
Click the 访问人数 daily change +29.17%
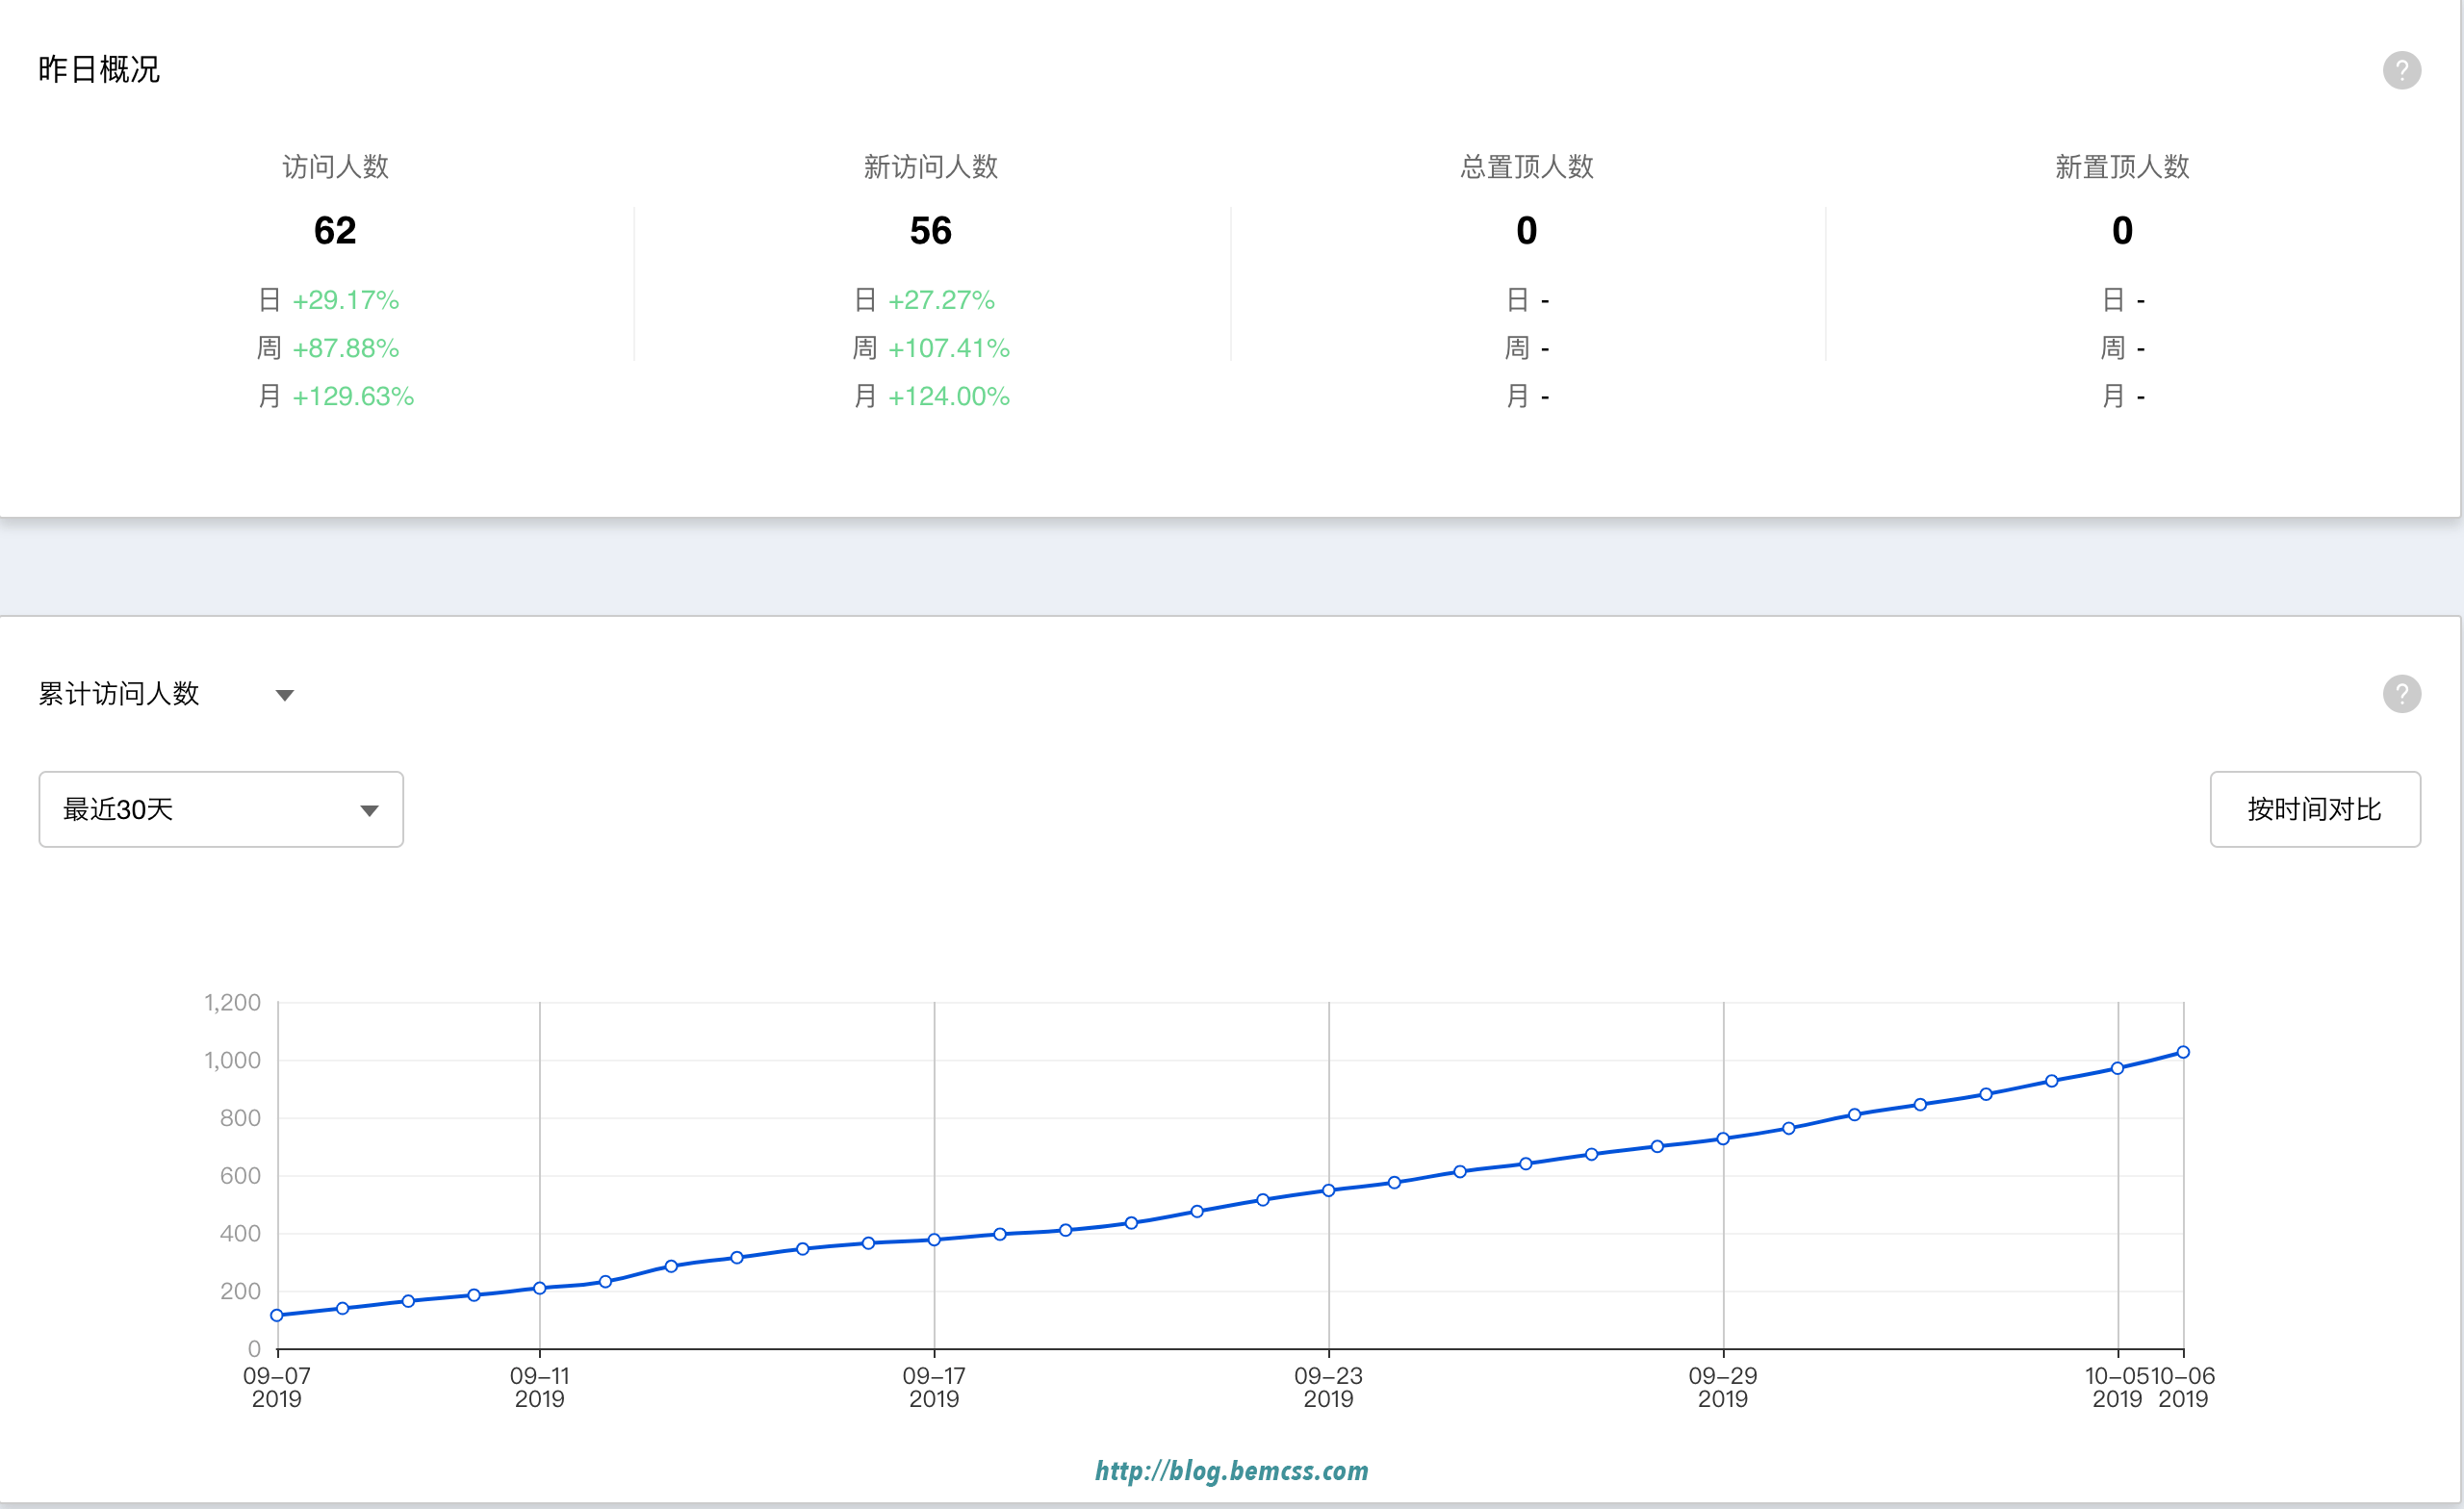tap(346, 300)
